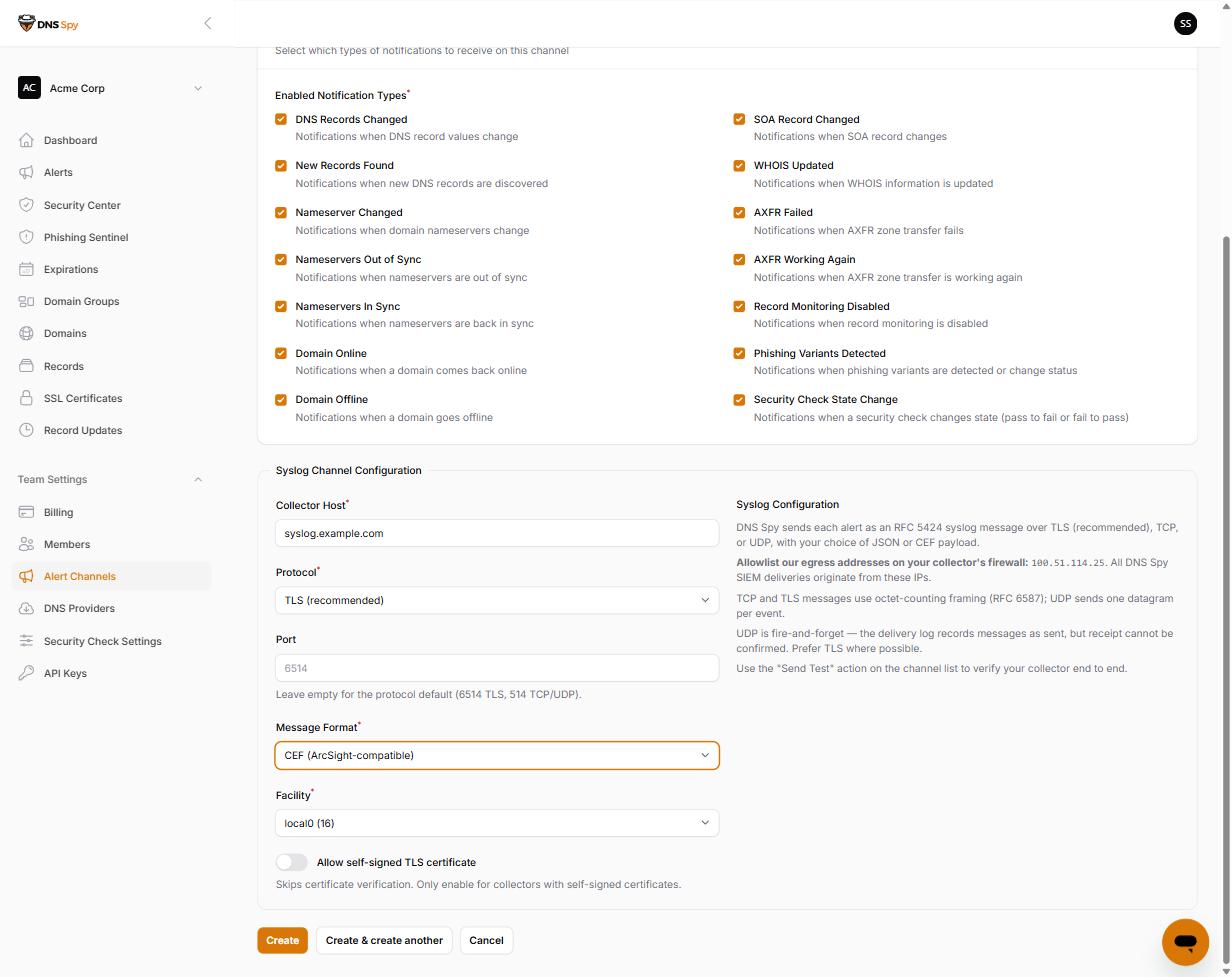Uncheck Record Monitoring Disabled

coord(739,306)
